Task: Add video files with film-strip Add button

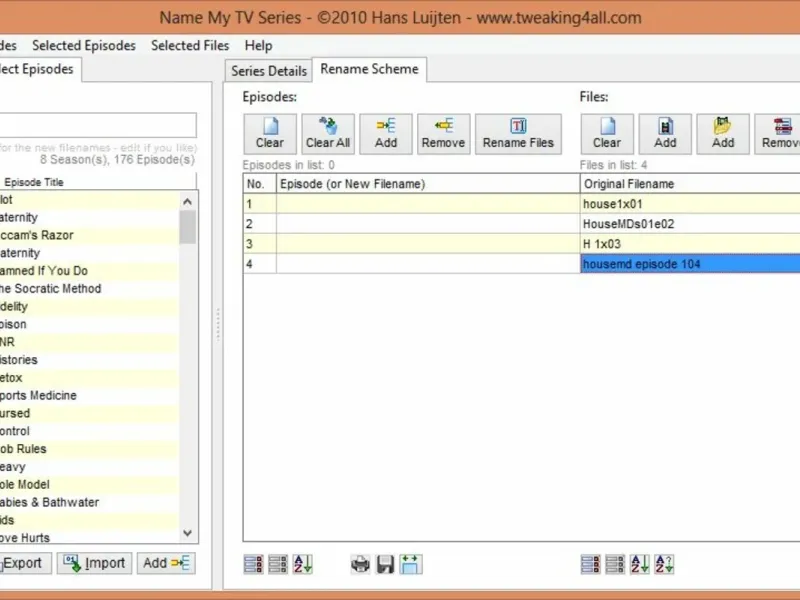Action: tap(665, 134)
